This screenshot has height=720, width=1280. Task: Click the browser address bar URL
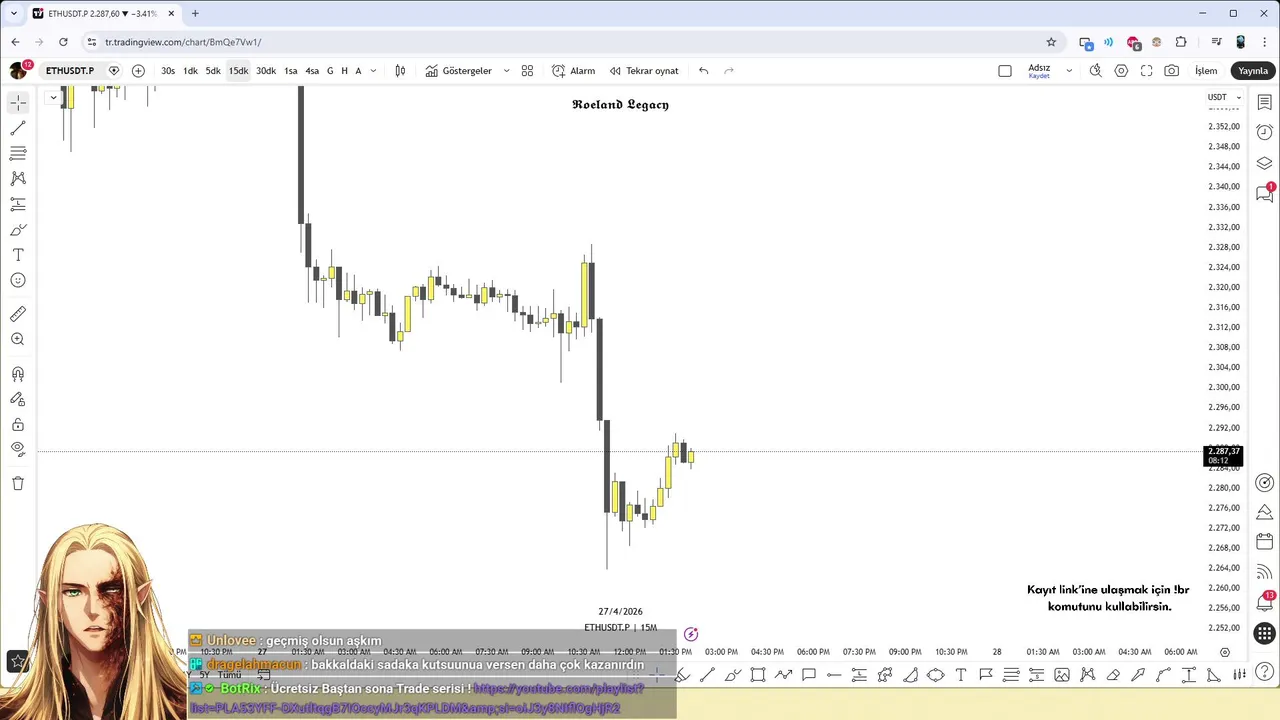[183, 42]
